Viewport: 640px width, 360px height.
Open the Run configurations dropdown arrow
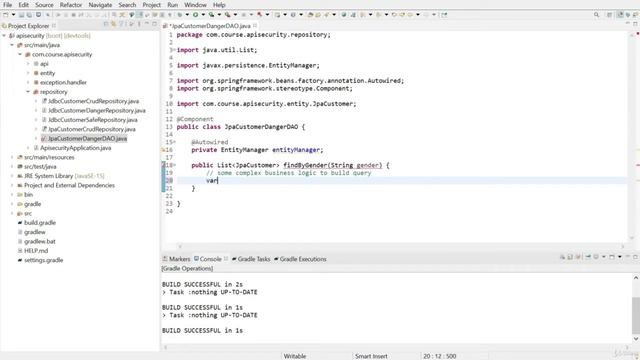point(203,15)
